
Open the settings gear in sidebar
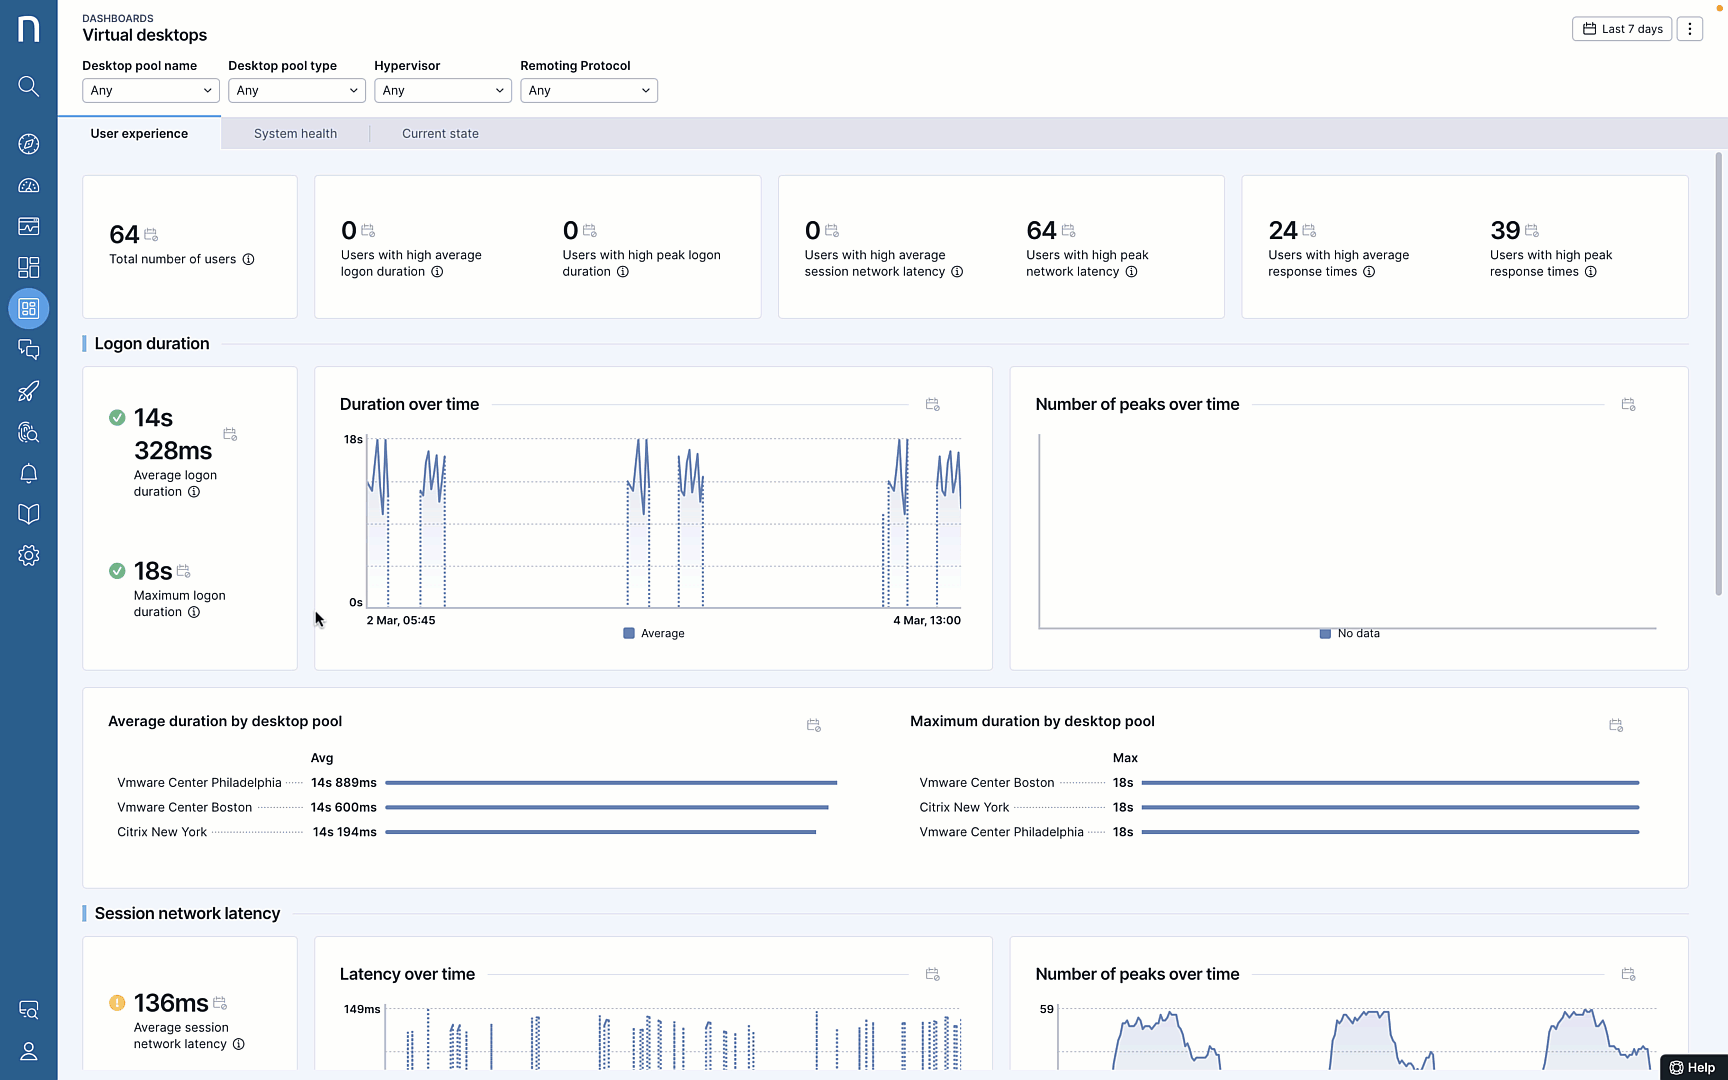coord(29,555)
